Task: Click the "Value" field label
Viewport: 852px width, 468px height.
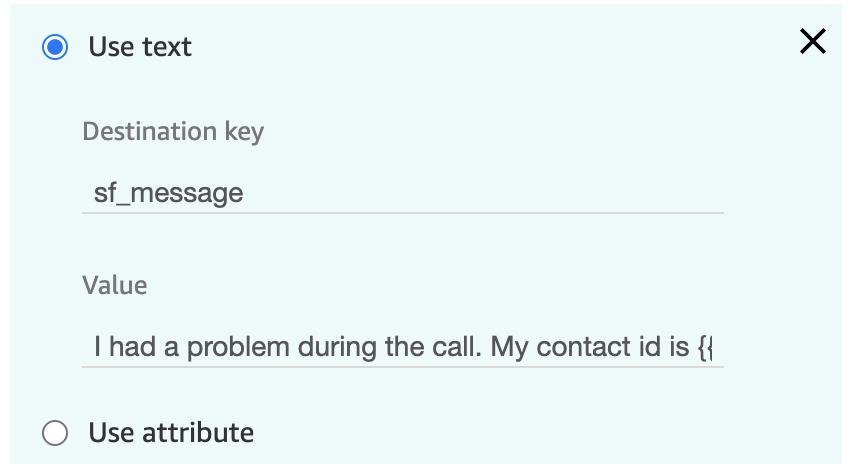Action: pyautogui.click(x=115, y=285)
